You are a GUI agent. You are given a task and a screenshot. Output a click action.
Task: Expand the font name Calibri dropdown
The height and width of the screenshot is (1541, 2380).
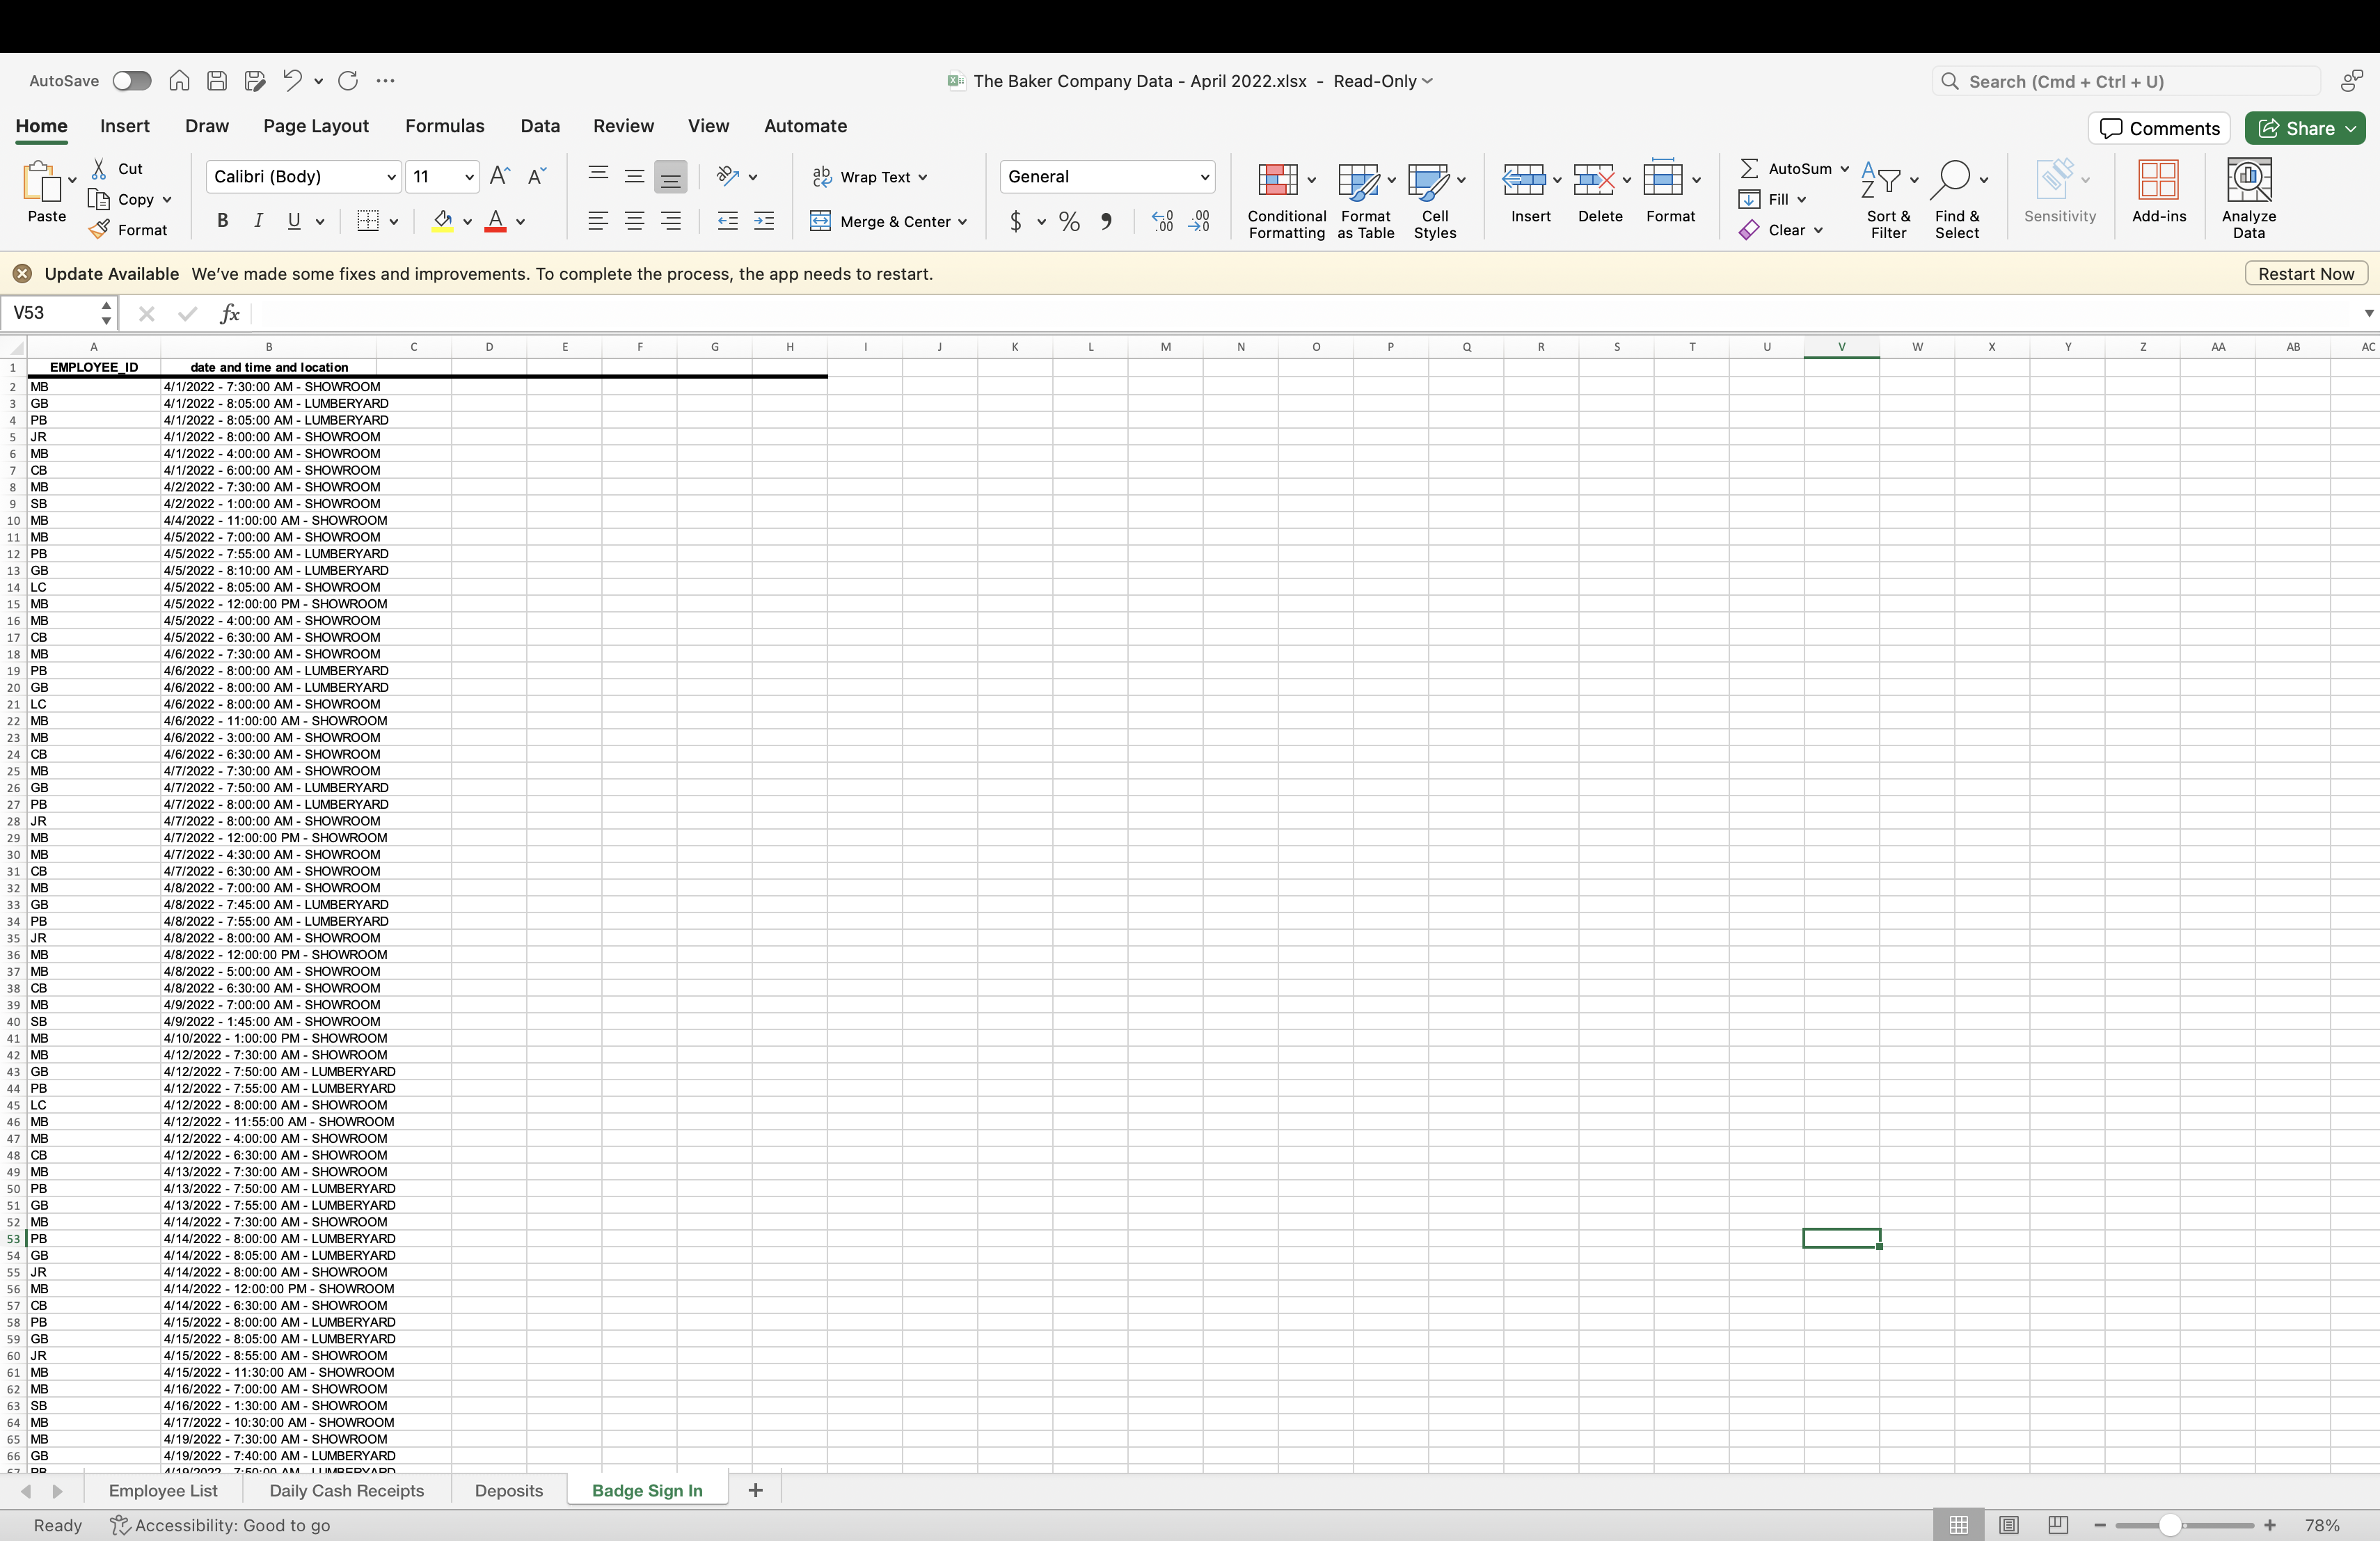coord(391,177)
